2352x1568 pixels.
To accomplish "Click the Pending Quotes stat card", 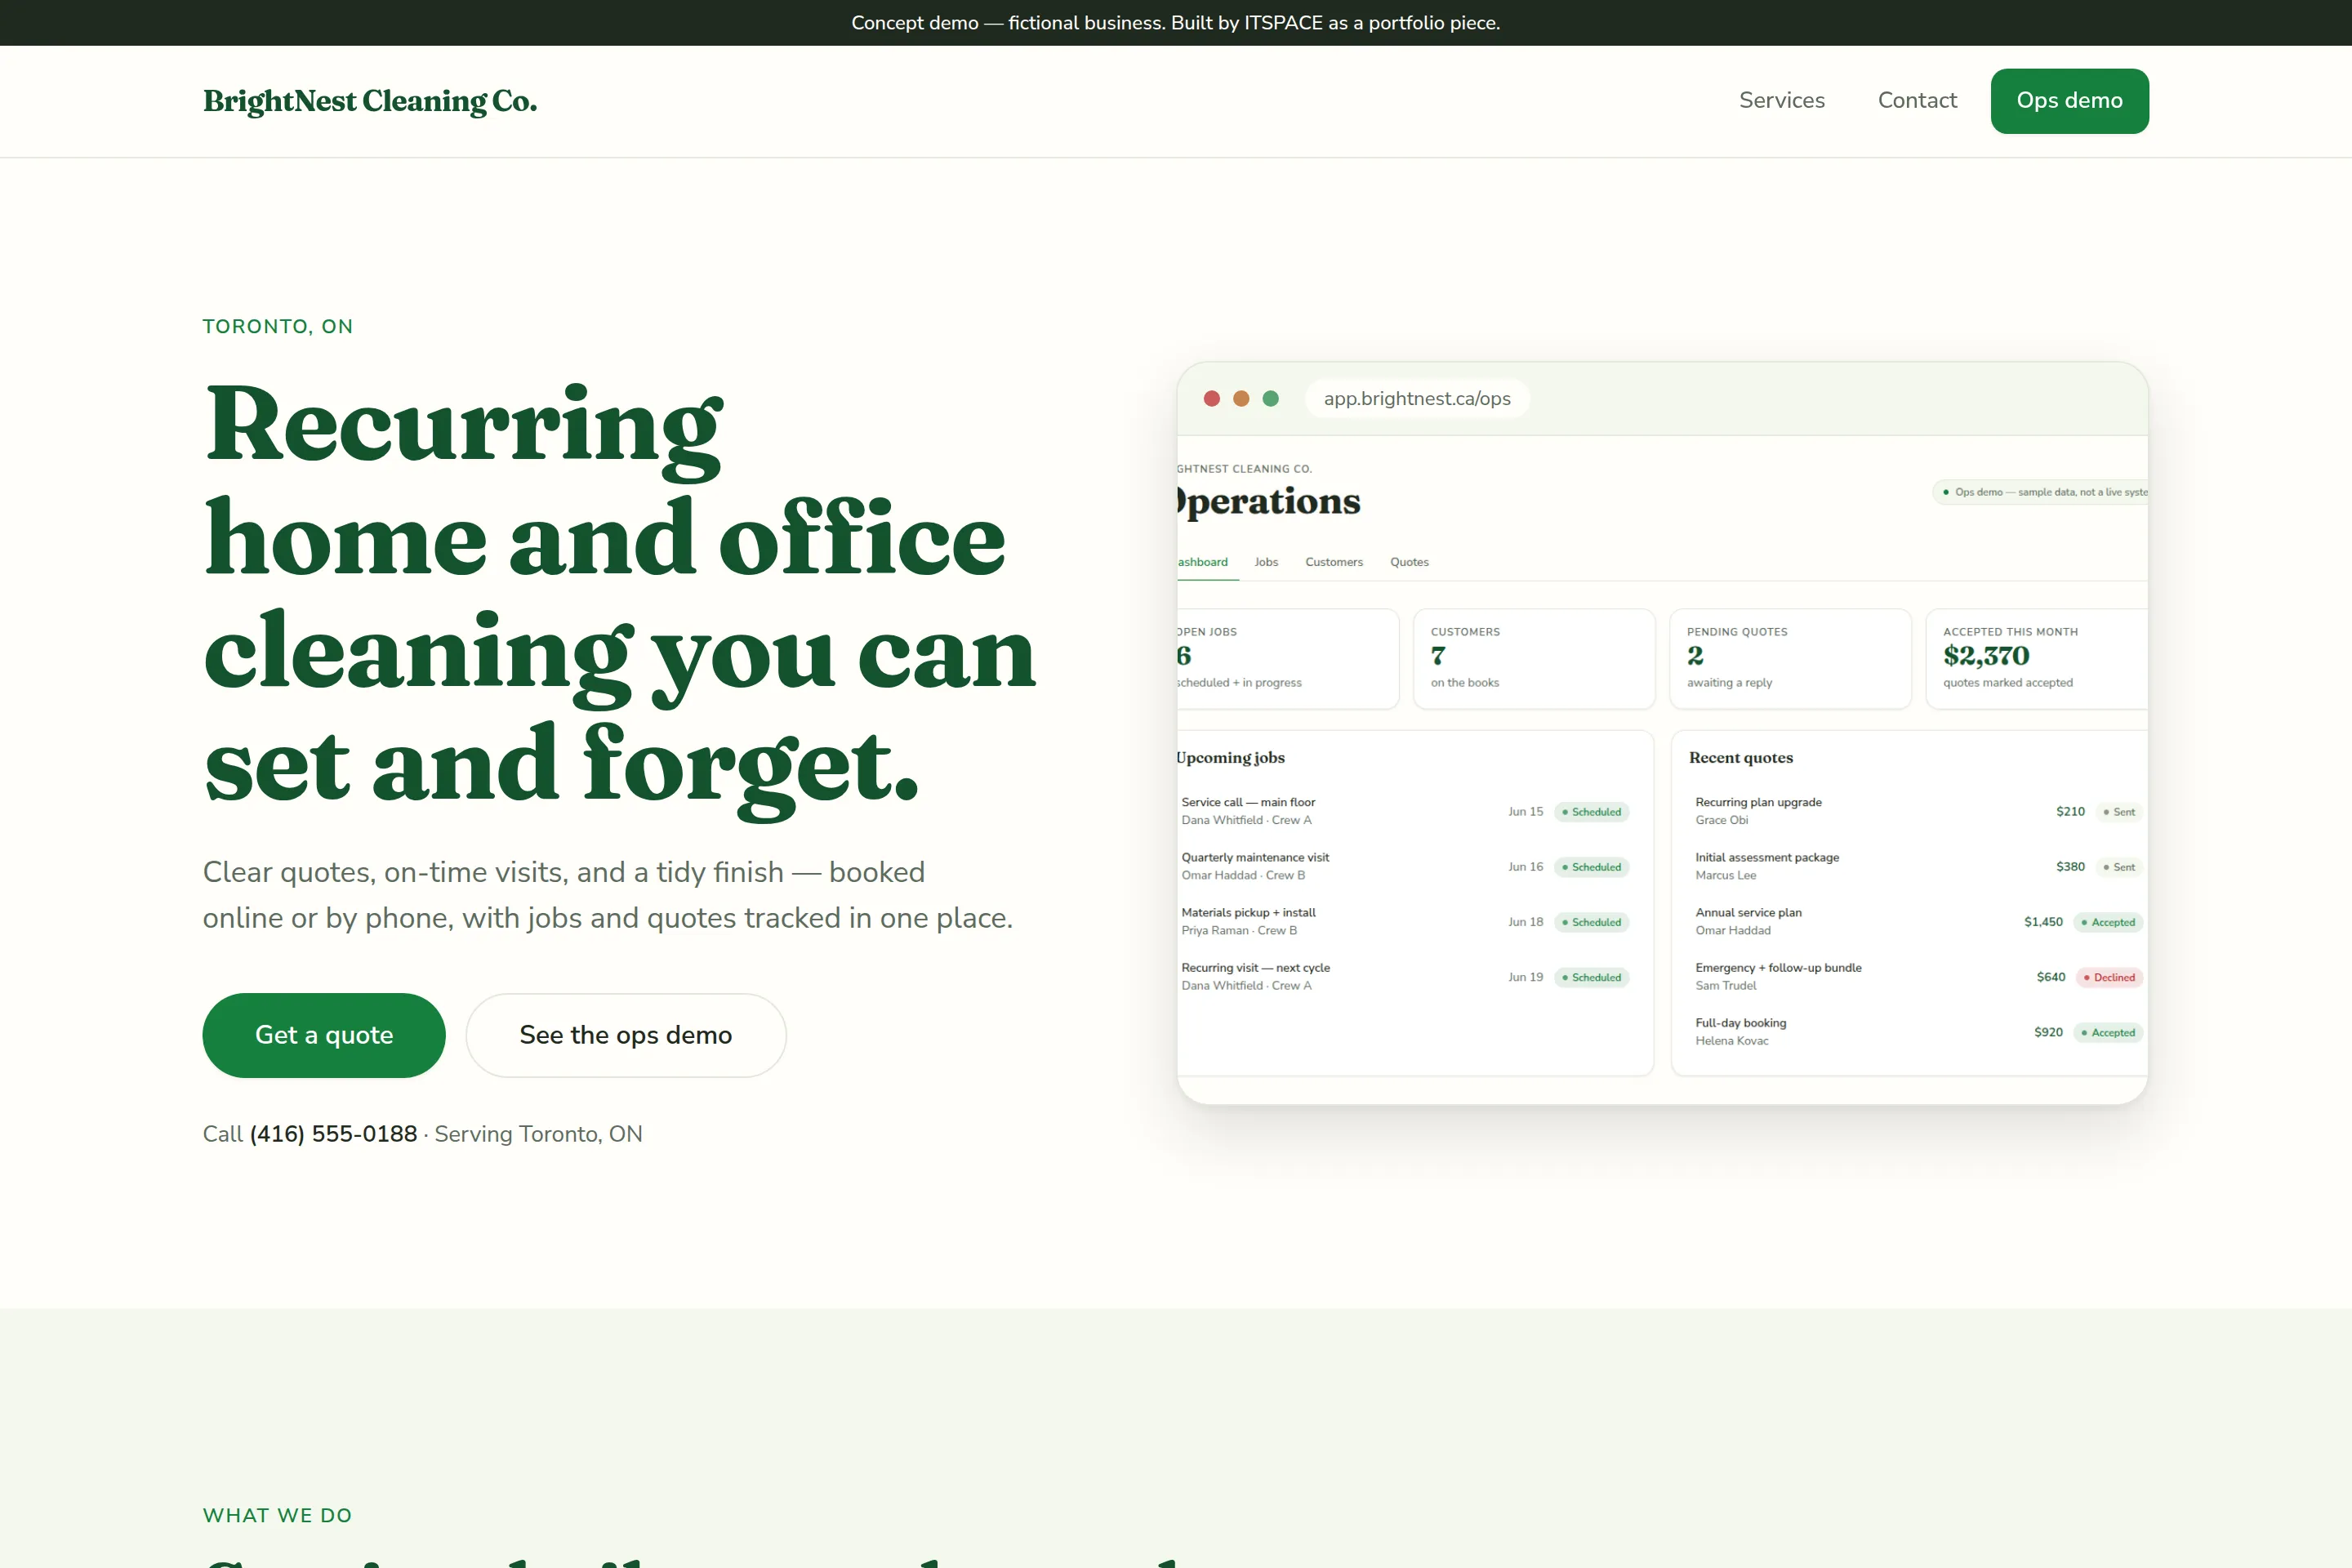I will click(x=1790, y=659).
